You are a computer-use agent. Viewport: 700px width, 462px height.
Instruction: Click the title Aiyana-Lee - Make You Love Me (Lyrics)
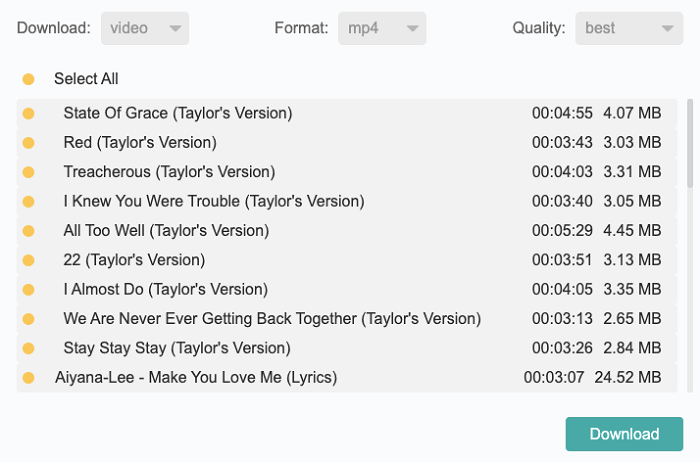point(196,378)
